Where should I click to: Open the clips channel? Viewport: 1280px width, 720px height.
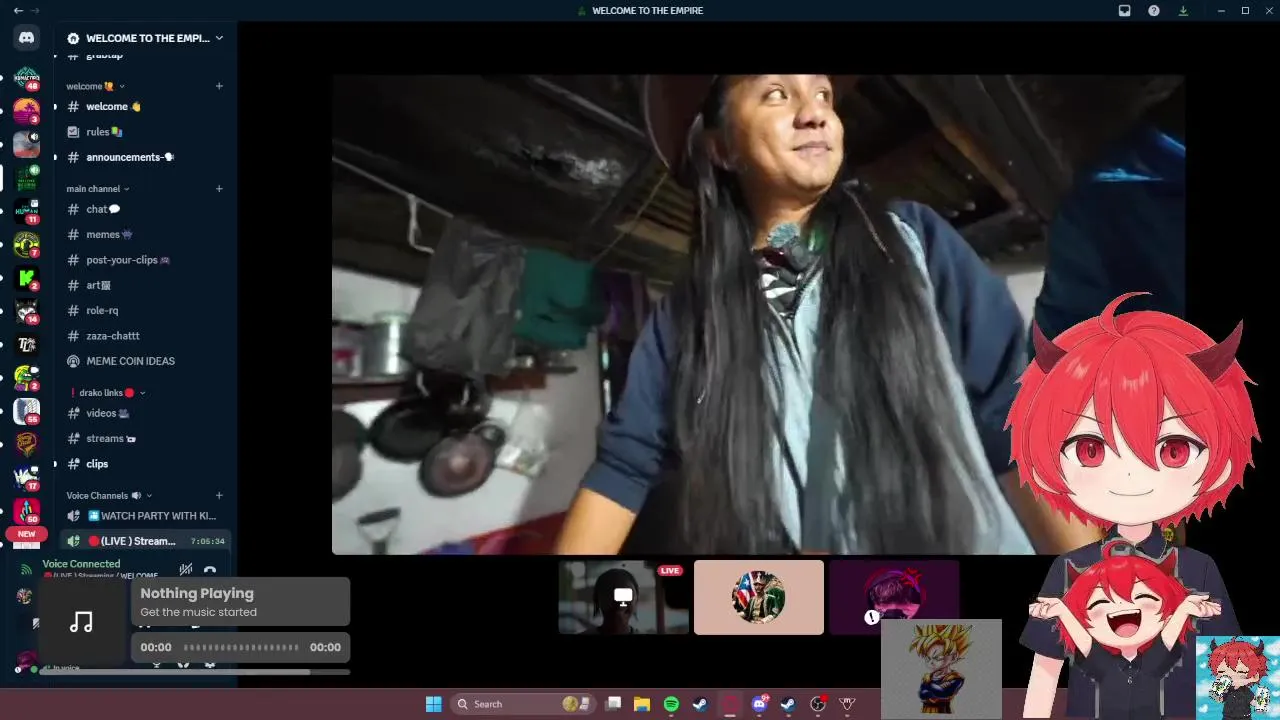coord(146,464)
